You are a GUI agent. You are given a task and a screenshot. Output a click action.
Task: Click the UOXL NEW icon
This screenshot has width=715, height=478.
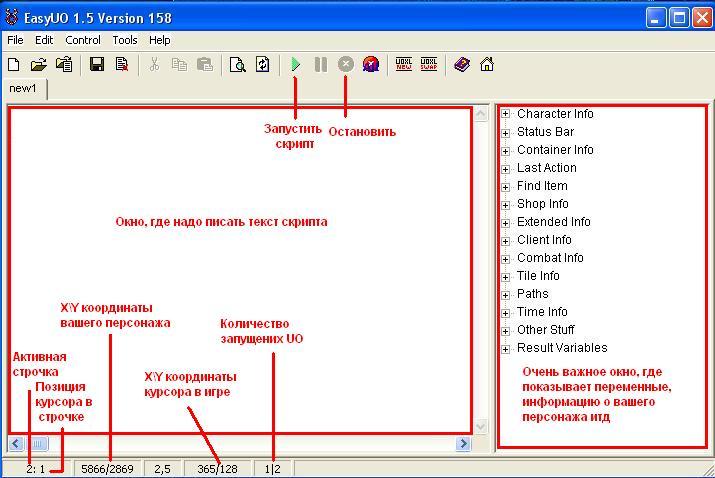click(404, 64)
